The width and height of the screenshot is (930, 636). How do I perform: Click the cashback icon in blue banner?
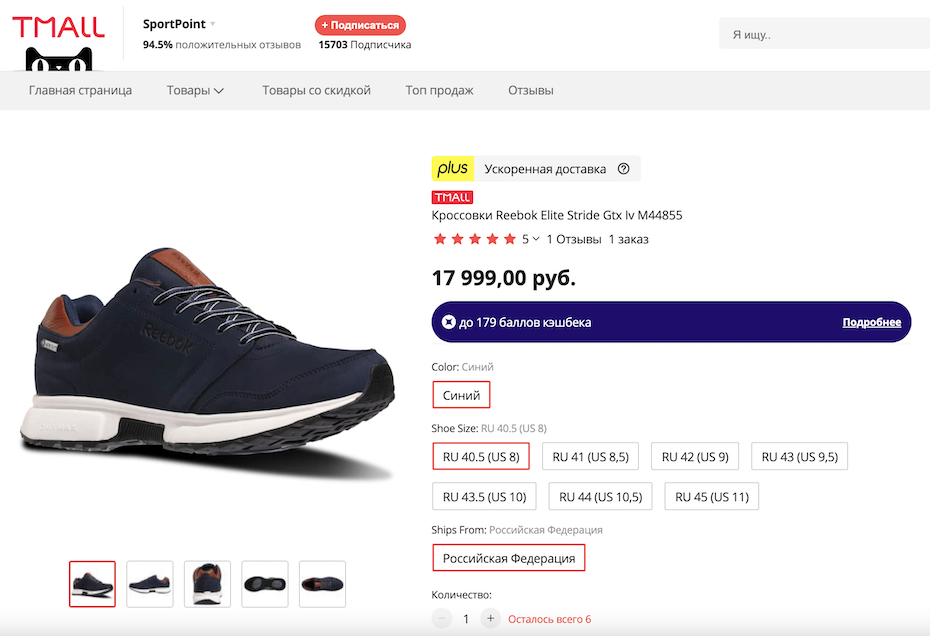click(x=449, y=322)
